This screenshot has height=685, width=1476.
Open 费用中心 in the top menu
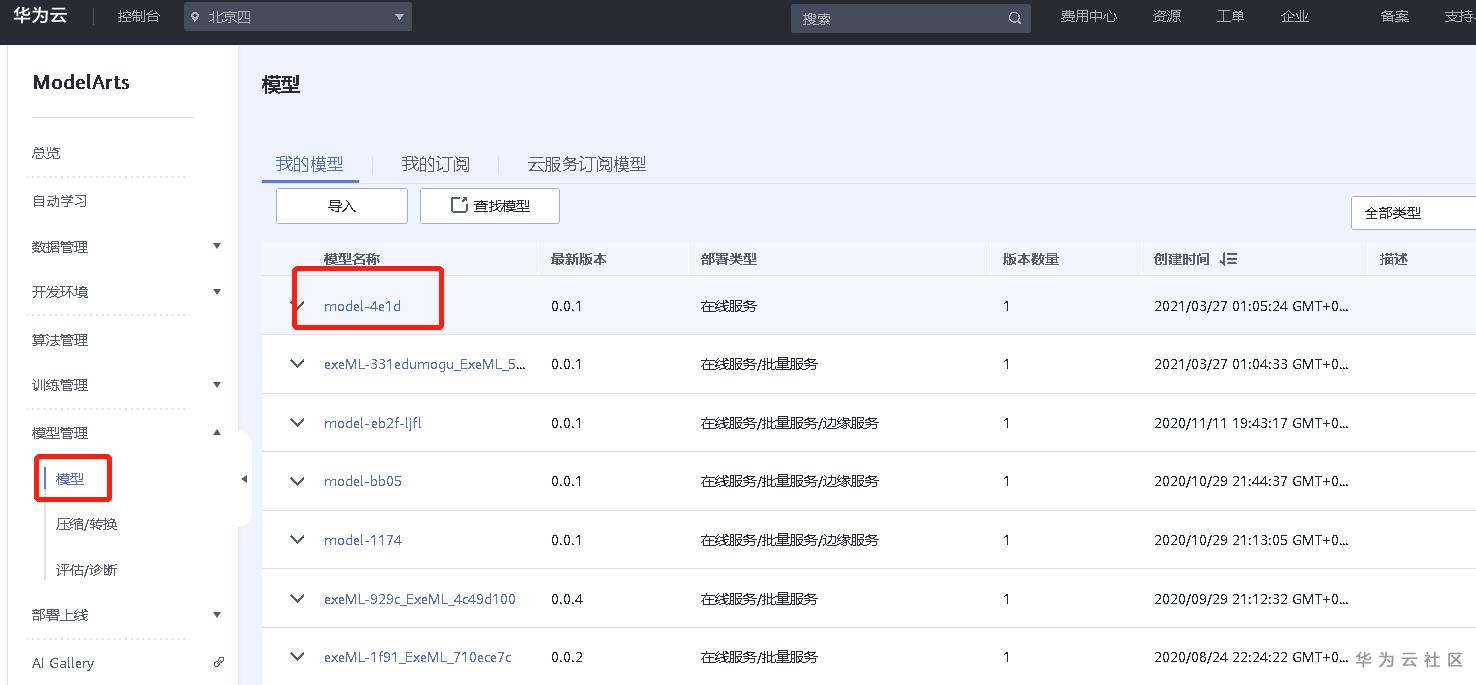coord(1089,16)
